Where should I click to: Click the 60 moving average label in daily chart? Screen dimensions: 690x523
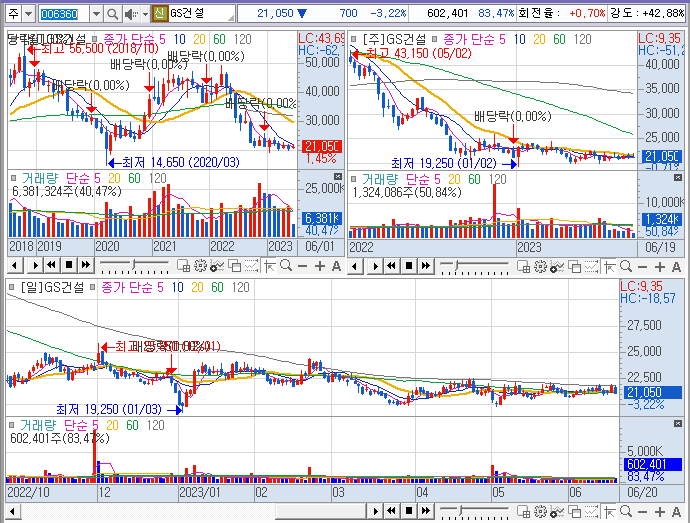pos(217,287)
